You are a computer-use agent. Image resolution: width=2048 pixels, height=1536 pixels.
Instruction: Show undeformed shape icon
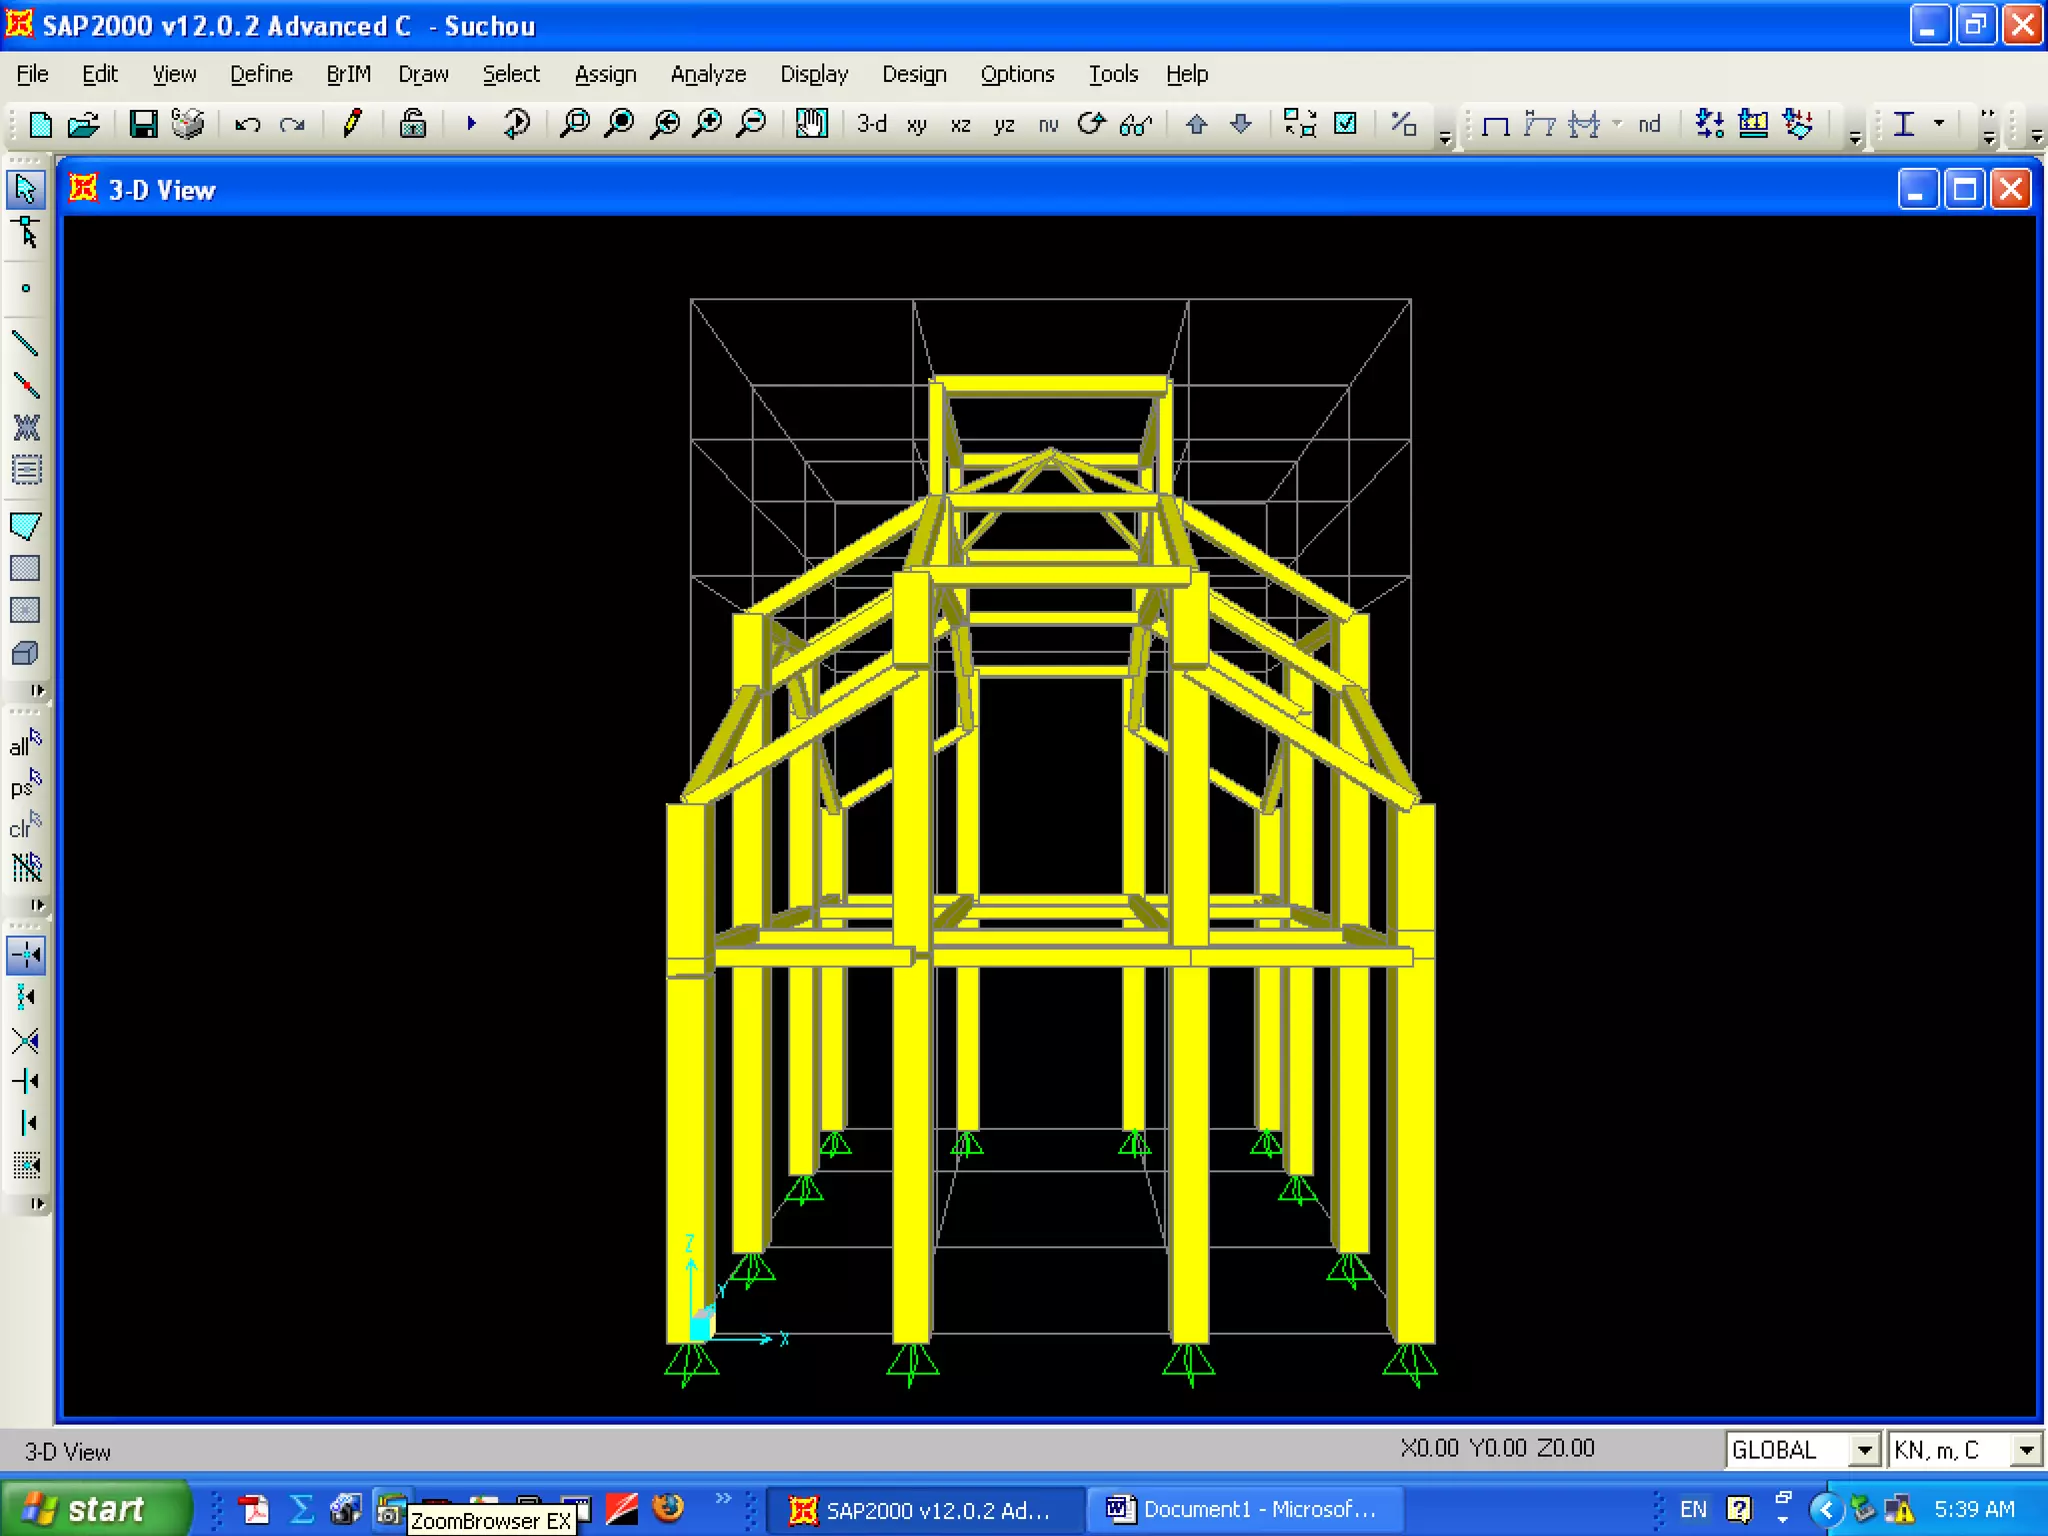click(1496, 124)
